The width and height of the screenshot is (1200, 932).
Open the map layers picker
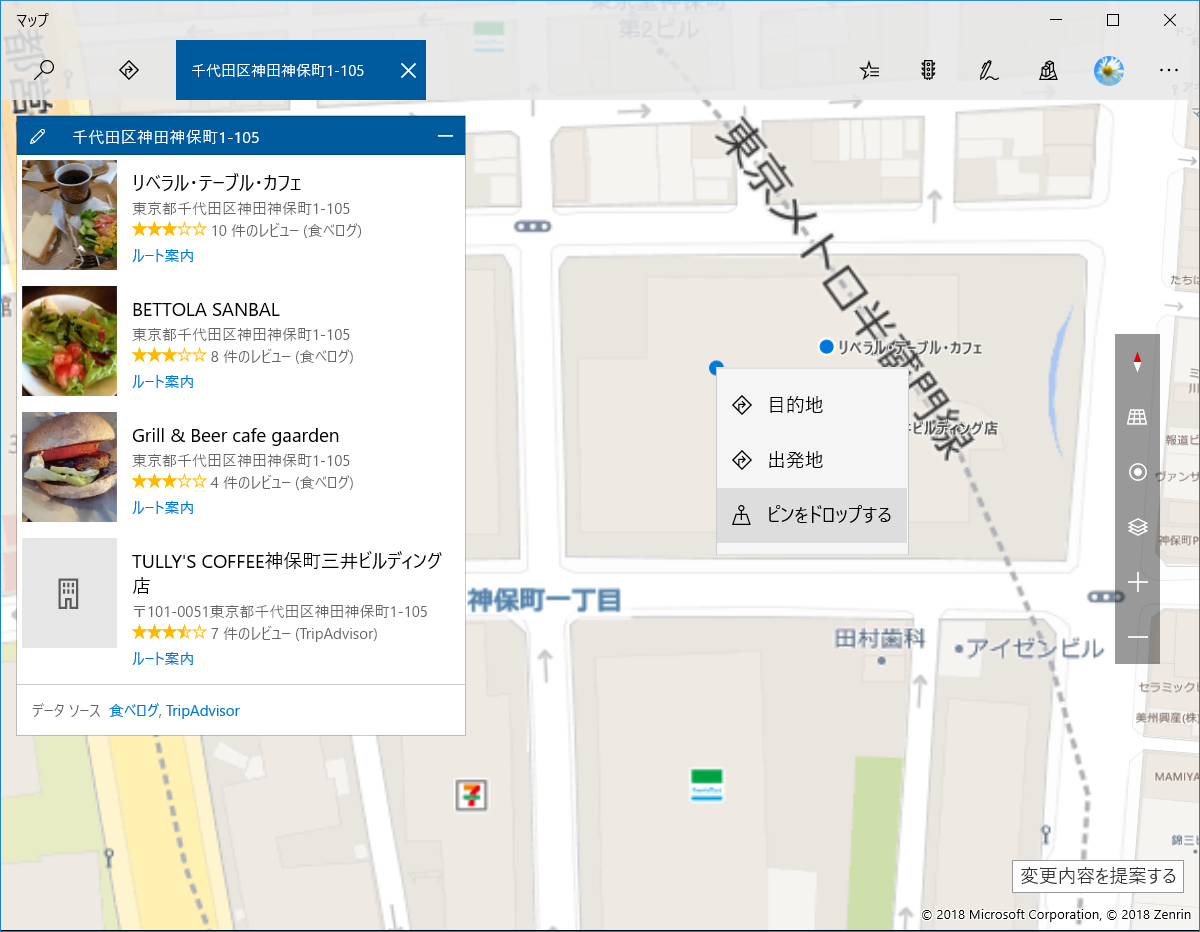pyautogui.click(x=1137, y=527)
